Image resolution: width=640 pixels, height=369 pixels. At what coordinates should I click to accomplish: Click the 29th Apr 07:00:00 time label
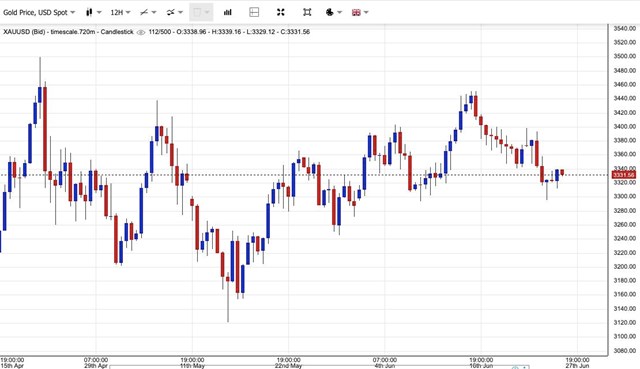[96, 363]
